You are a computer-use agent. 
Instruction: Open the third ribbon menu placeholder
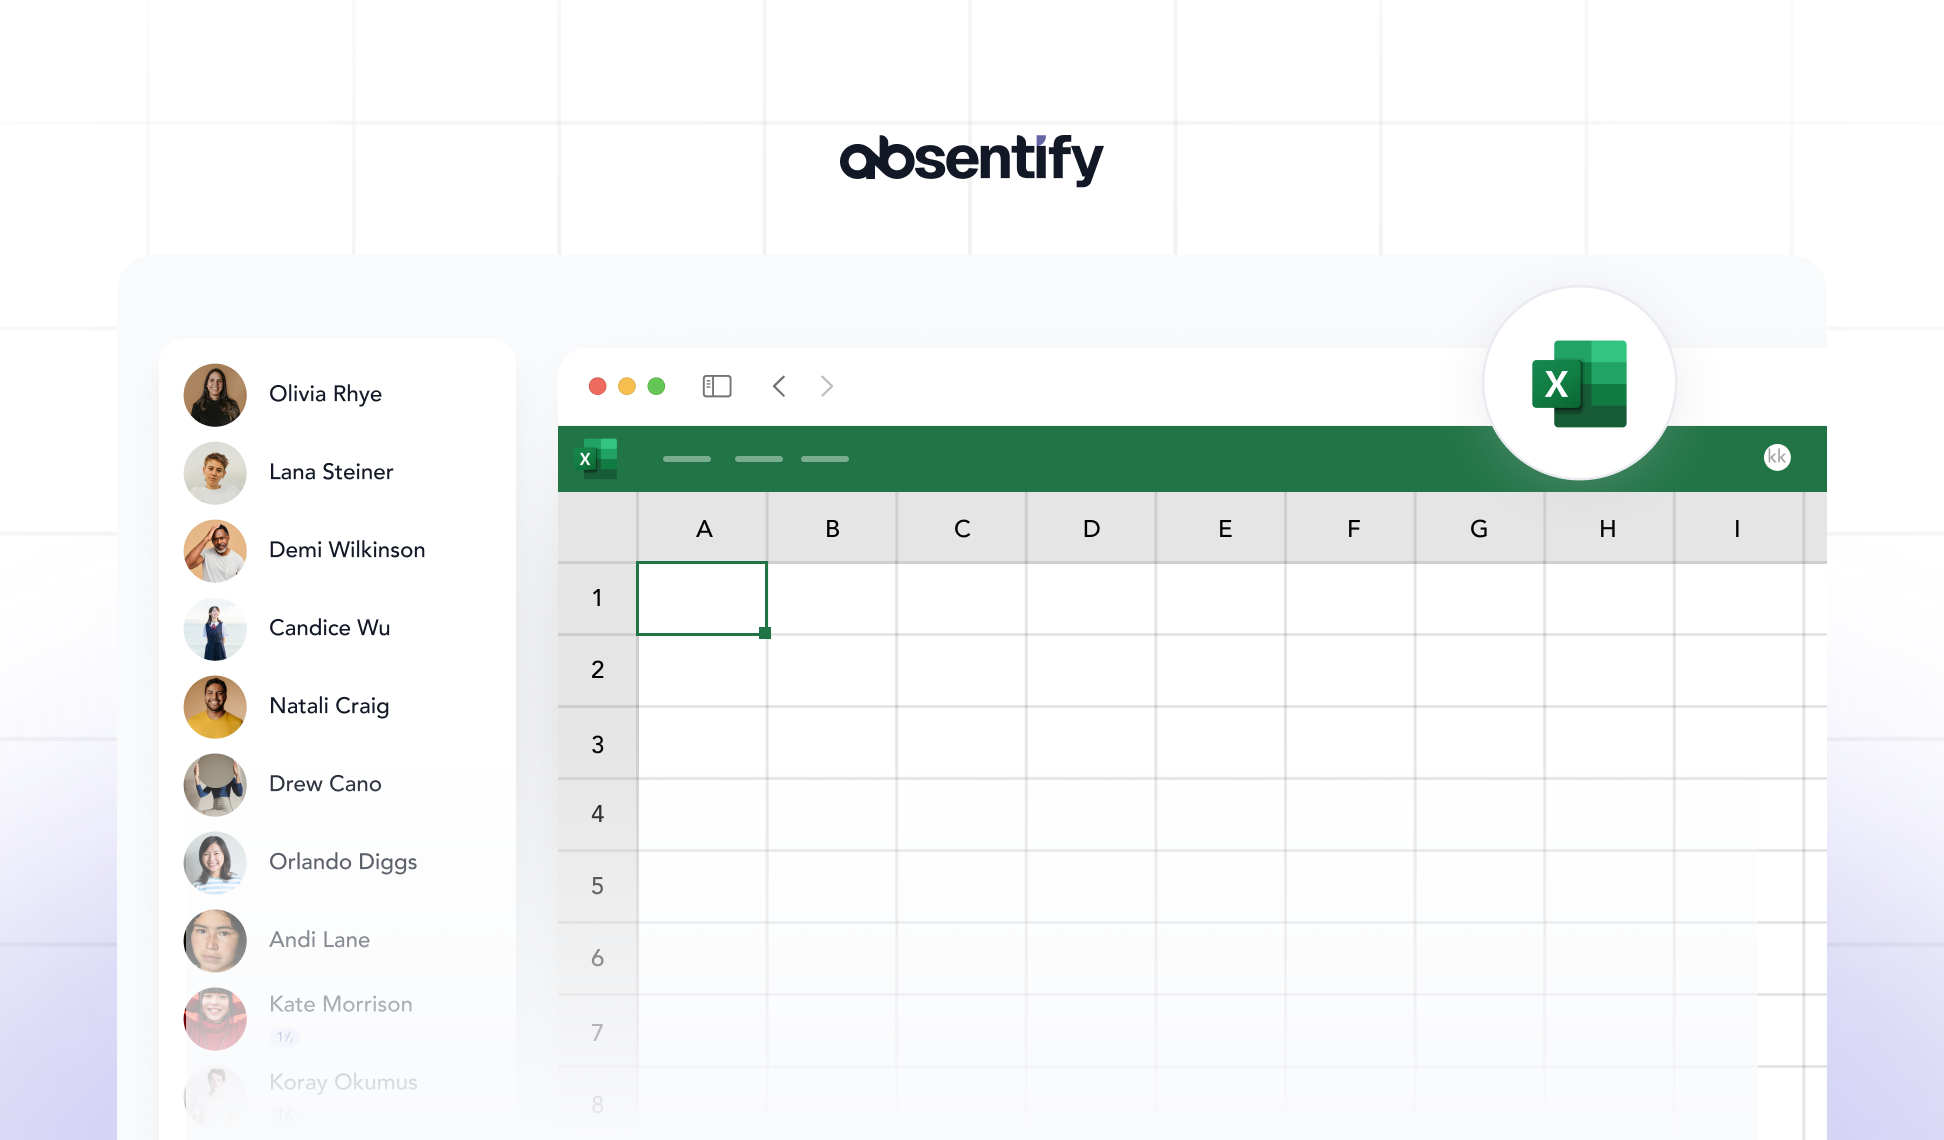pyautogui.click(x=825, y=459)
